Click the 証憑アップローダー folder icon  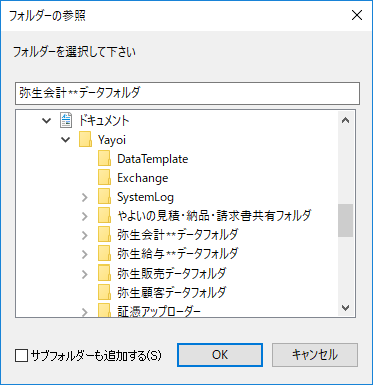104,310
